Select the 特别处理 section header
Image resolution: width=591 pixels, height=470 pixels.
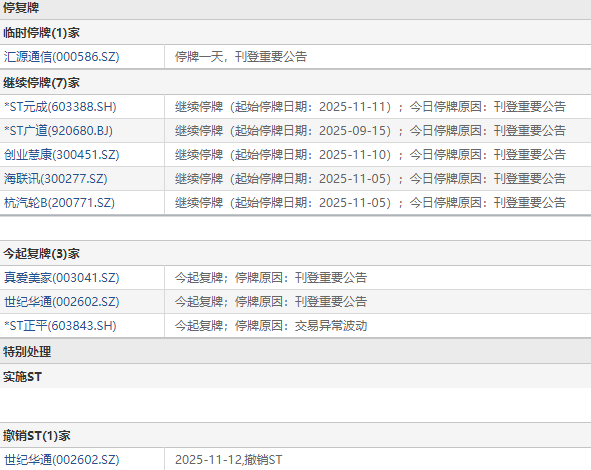coord(27,352)
